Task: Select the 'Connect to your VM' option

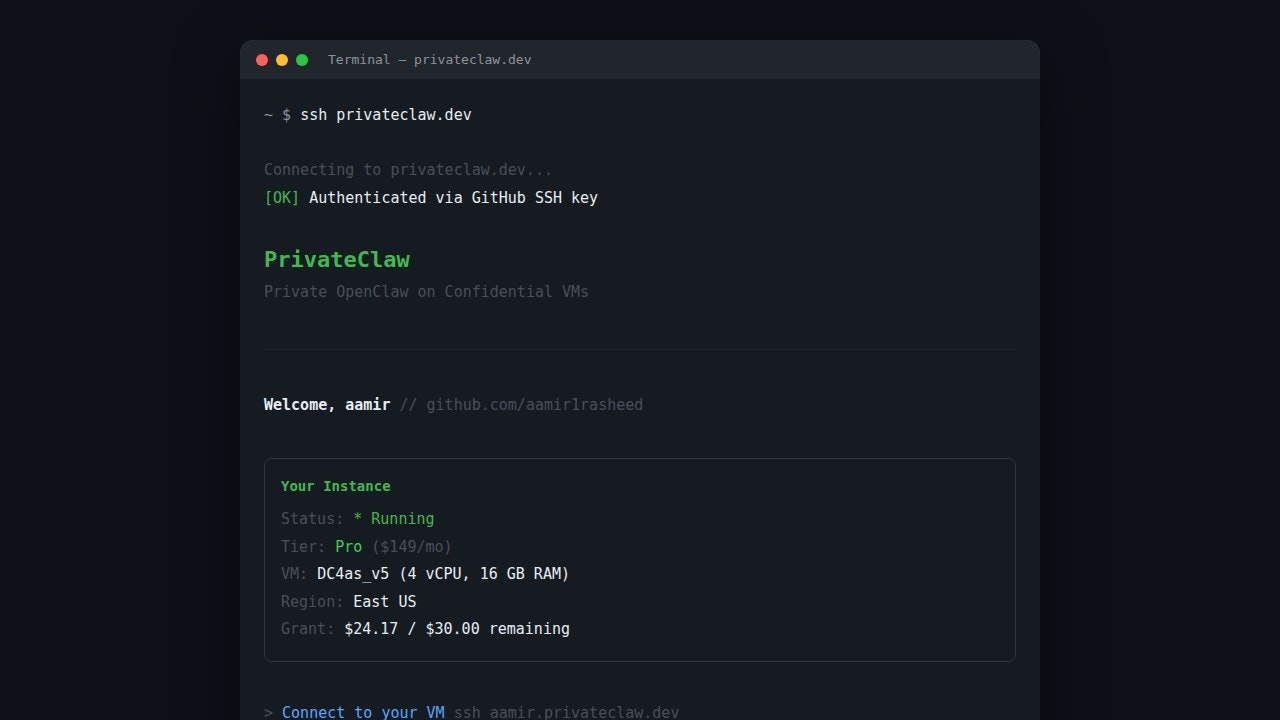Action: pos(363,712)
